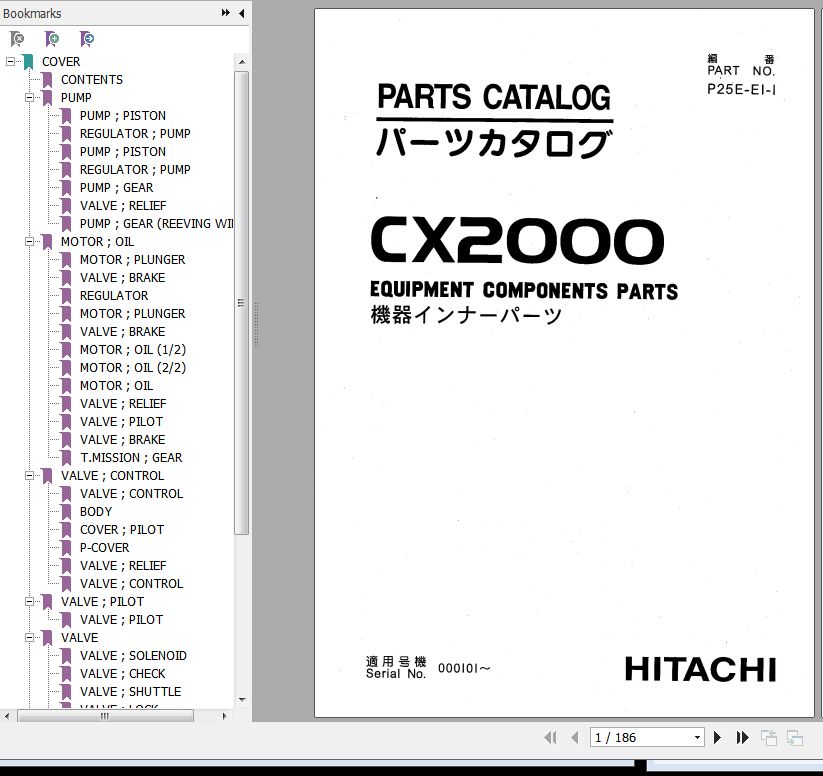Click the bookmark icon beside P-COVER
823x776 pixels.
[66, 548]
